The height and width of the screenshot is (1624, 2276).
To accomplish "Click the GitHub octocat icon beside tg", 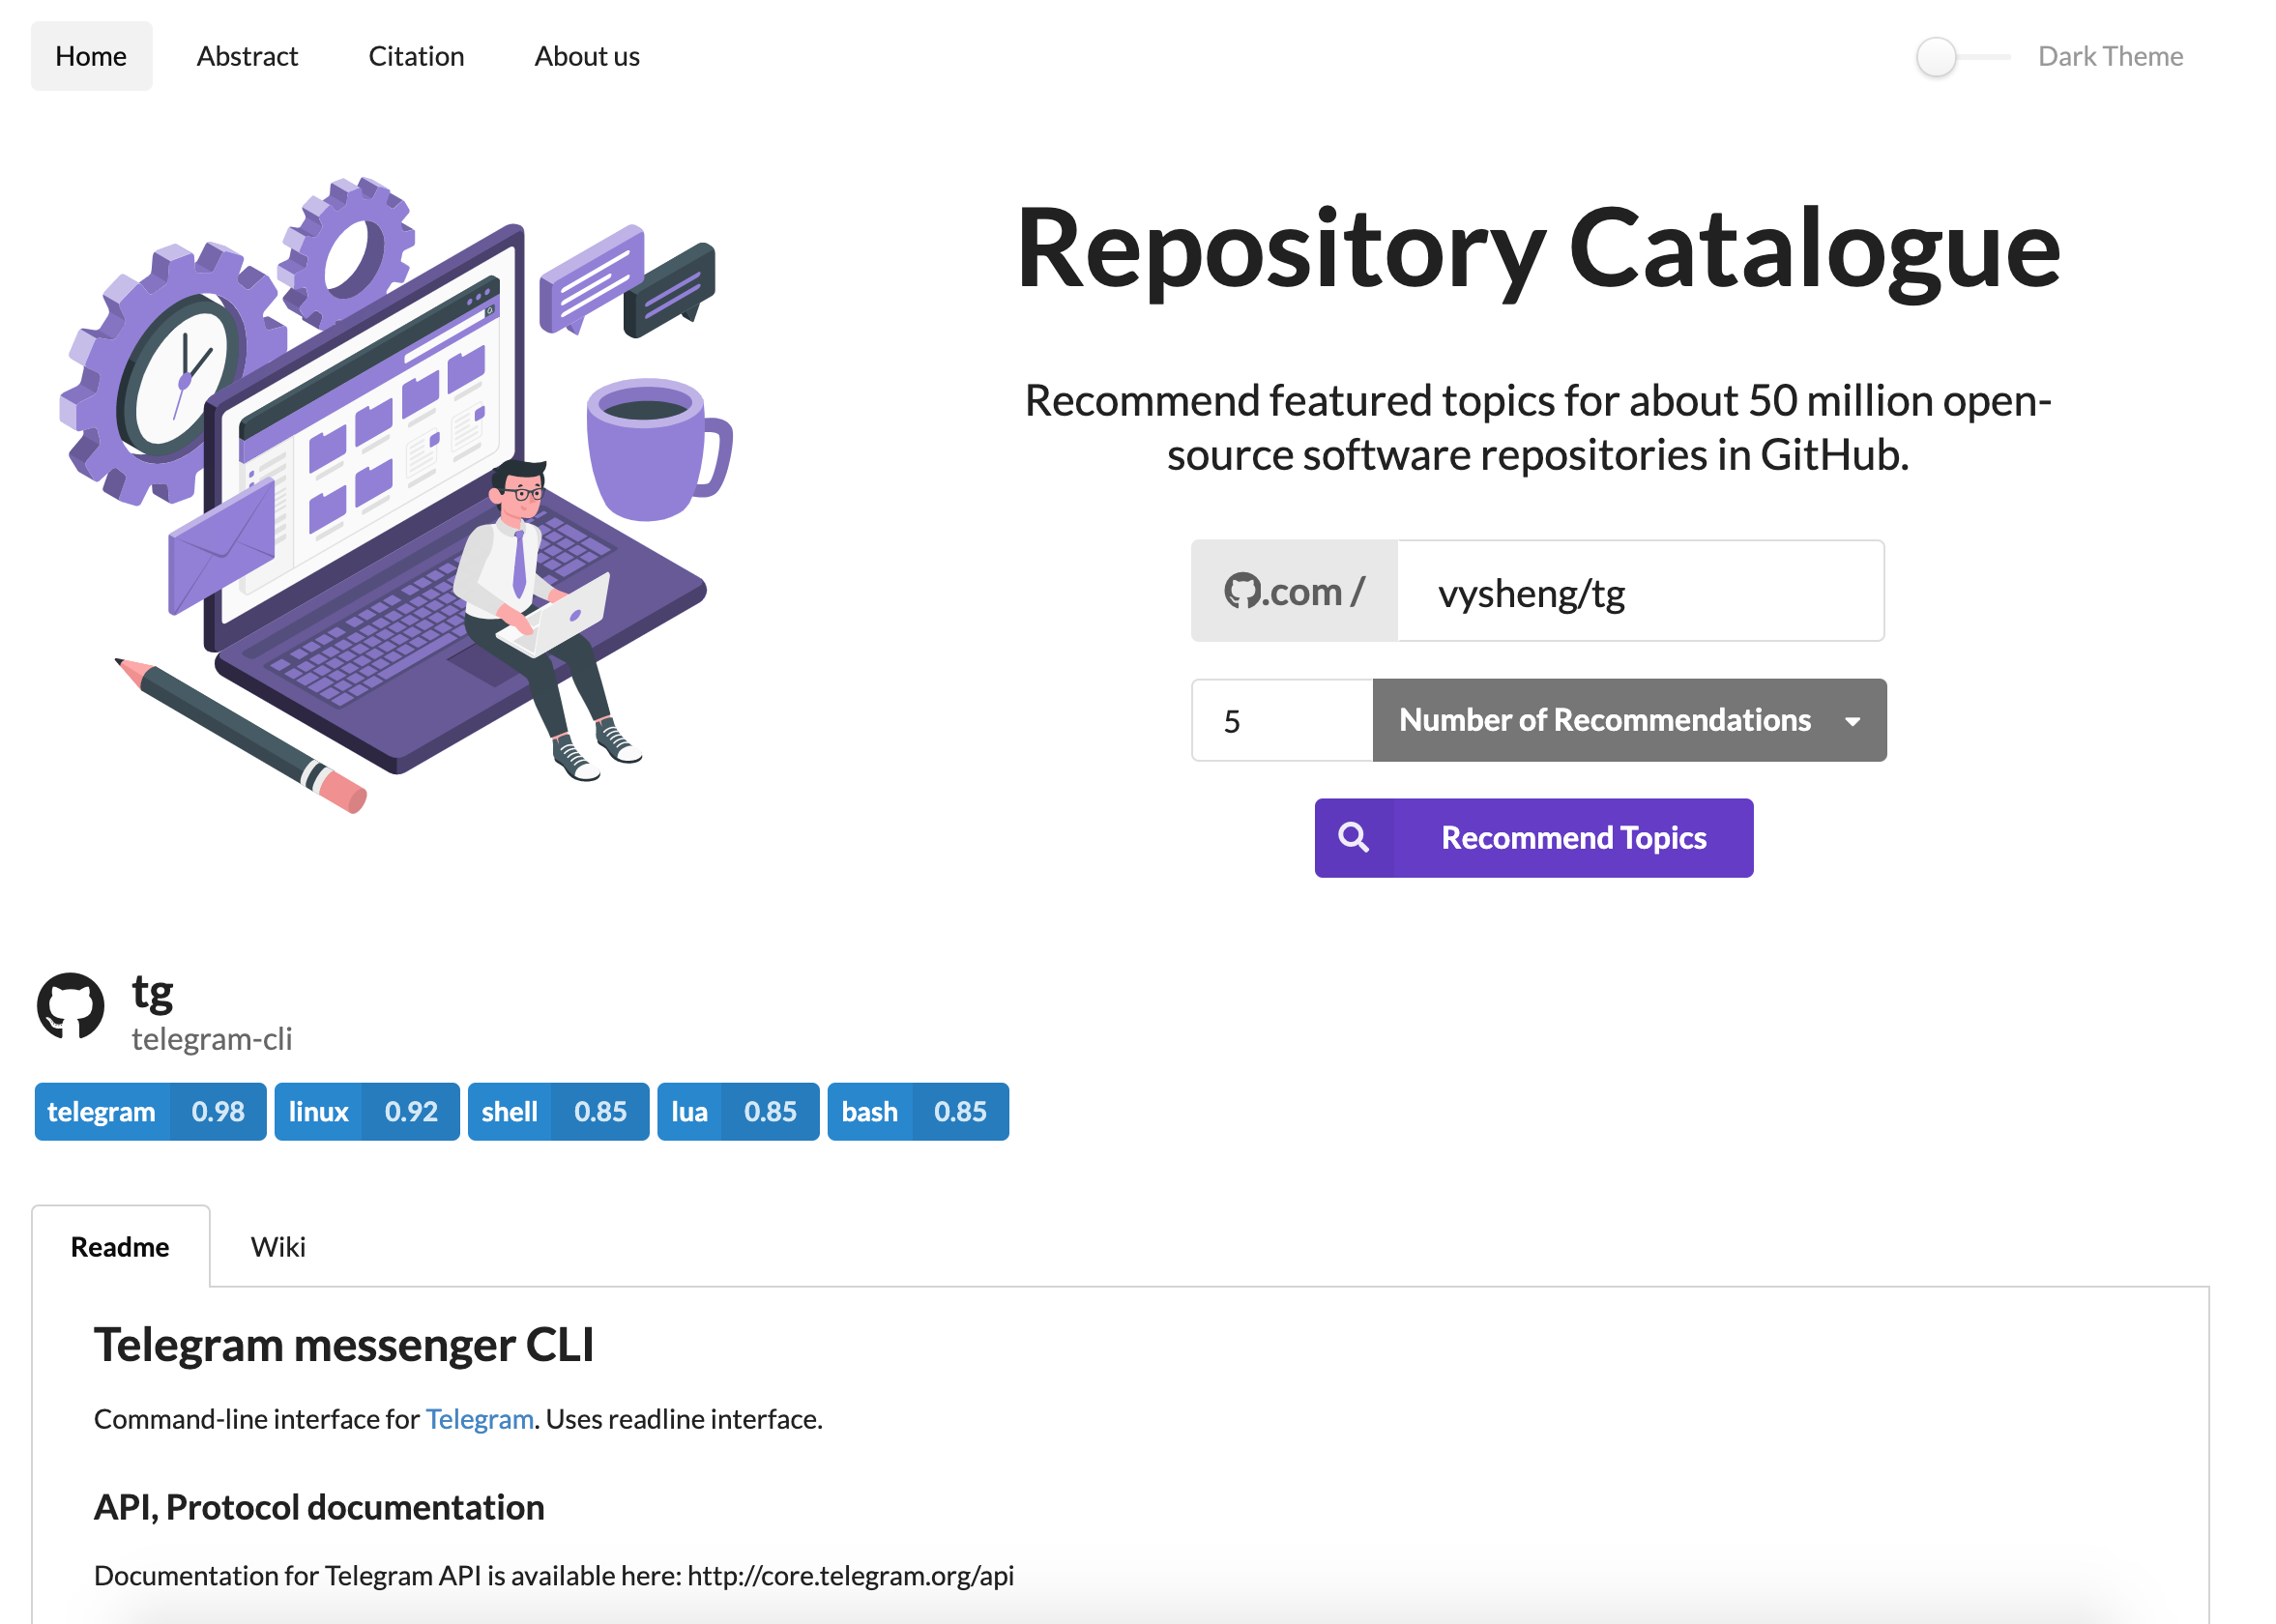I will tap(70, 1006).
